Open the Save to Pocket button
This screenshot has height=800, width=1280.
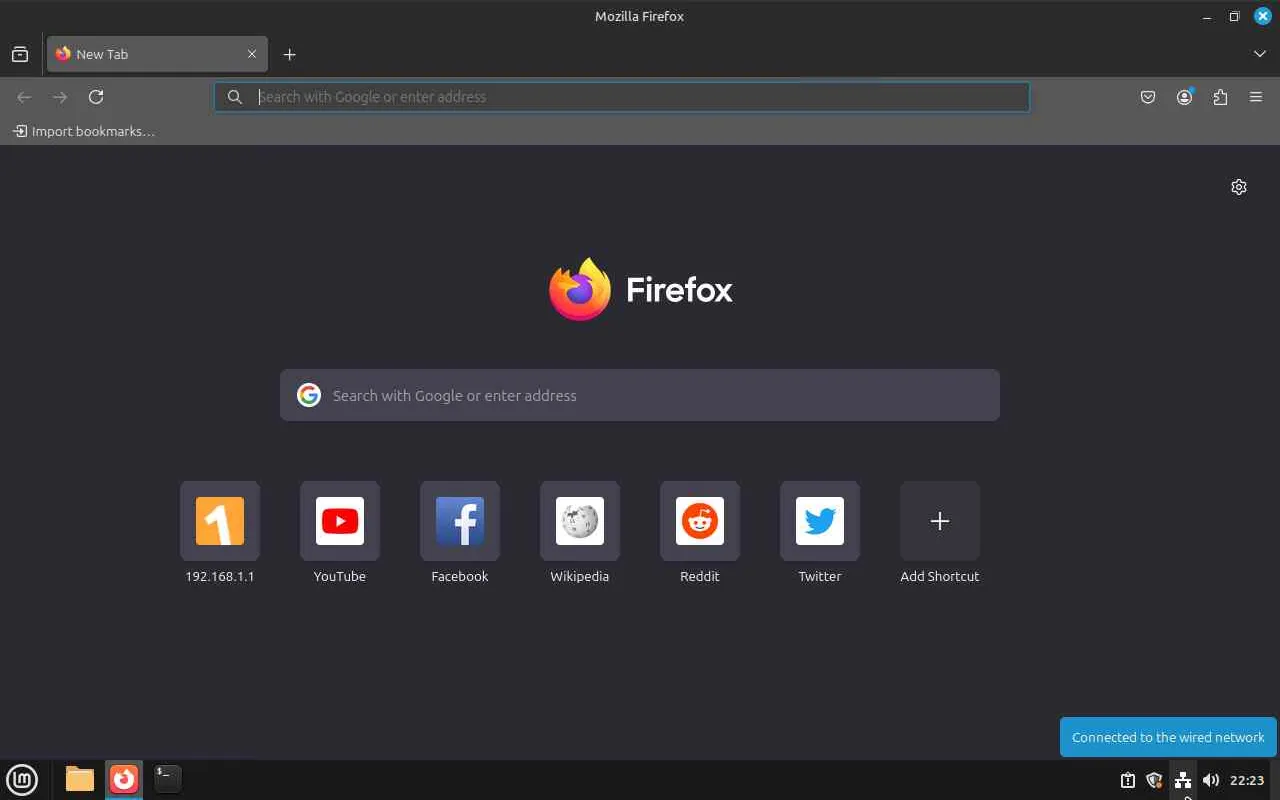(x=1148, y=97)
